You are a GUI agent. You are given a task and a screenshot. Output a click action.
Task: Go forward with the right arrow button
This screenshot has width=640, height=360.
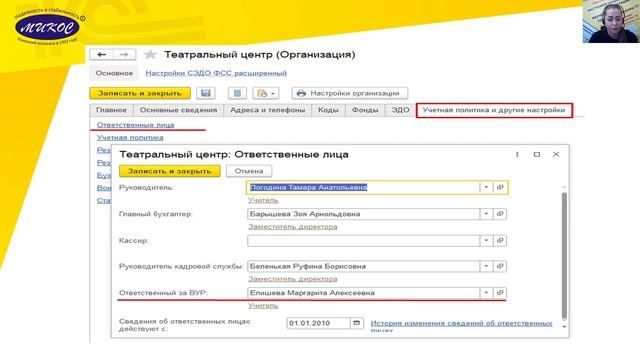click(124, 55)
